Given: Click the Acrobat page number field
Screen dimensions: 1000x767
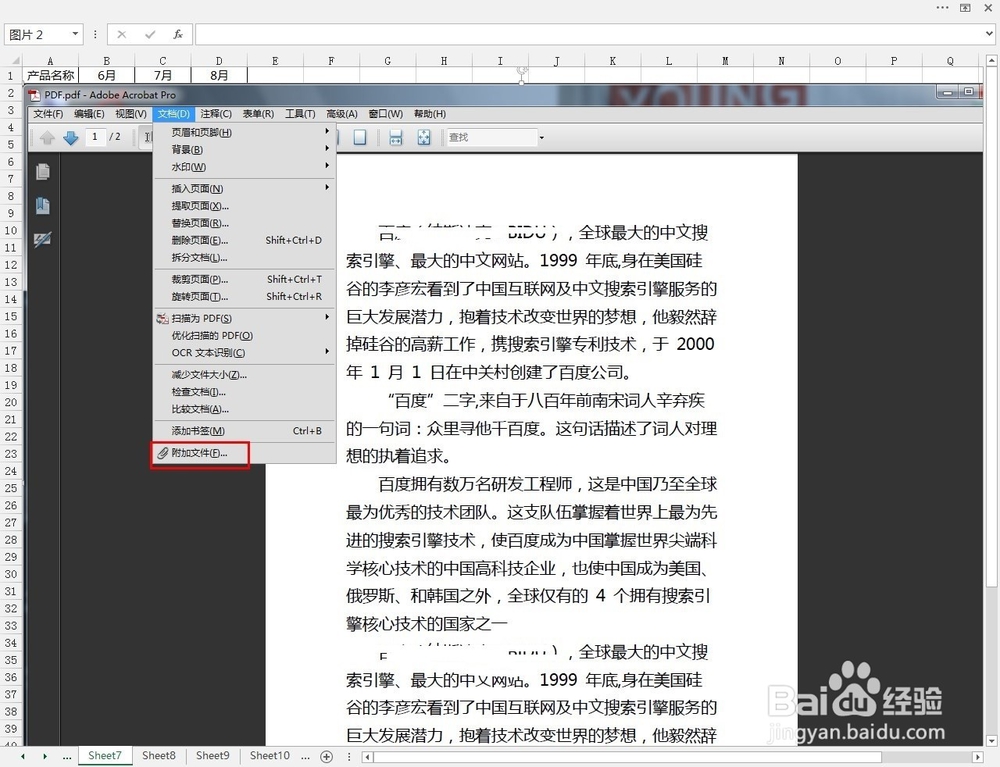Looking at the screenshot, I should tap(95, 136).
